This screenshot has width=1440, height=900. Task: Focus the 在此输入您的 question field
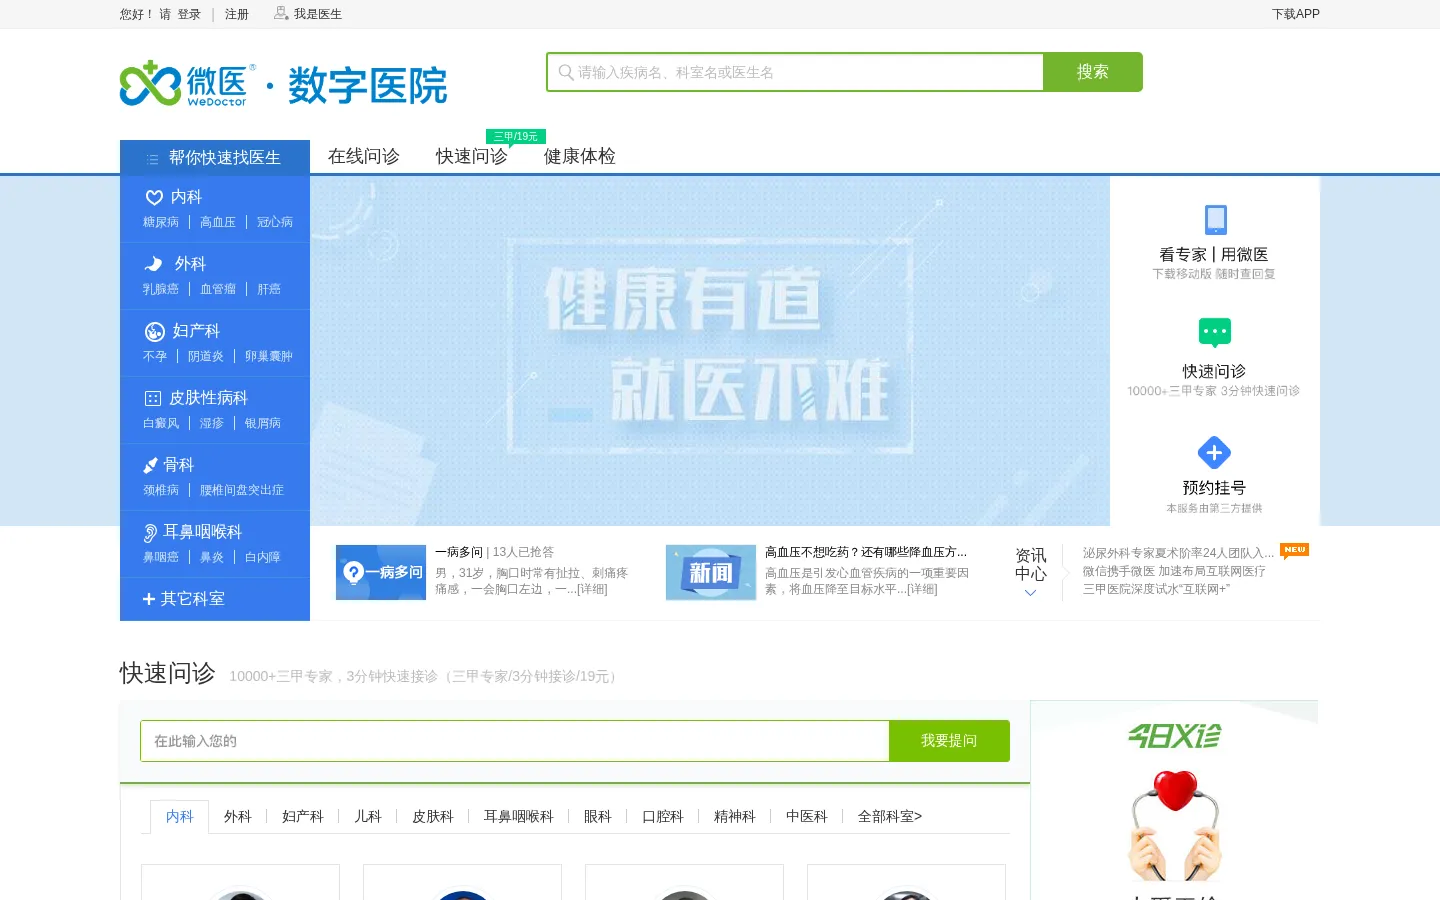tap(515, 741)
